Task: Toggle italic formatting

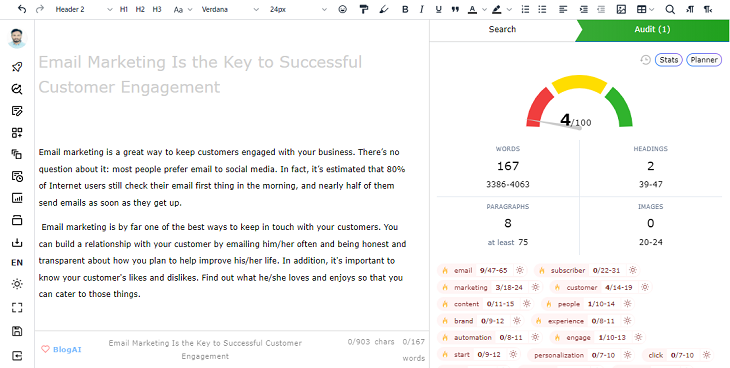Action: click(x=422, y=9)
